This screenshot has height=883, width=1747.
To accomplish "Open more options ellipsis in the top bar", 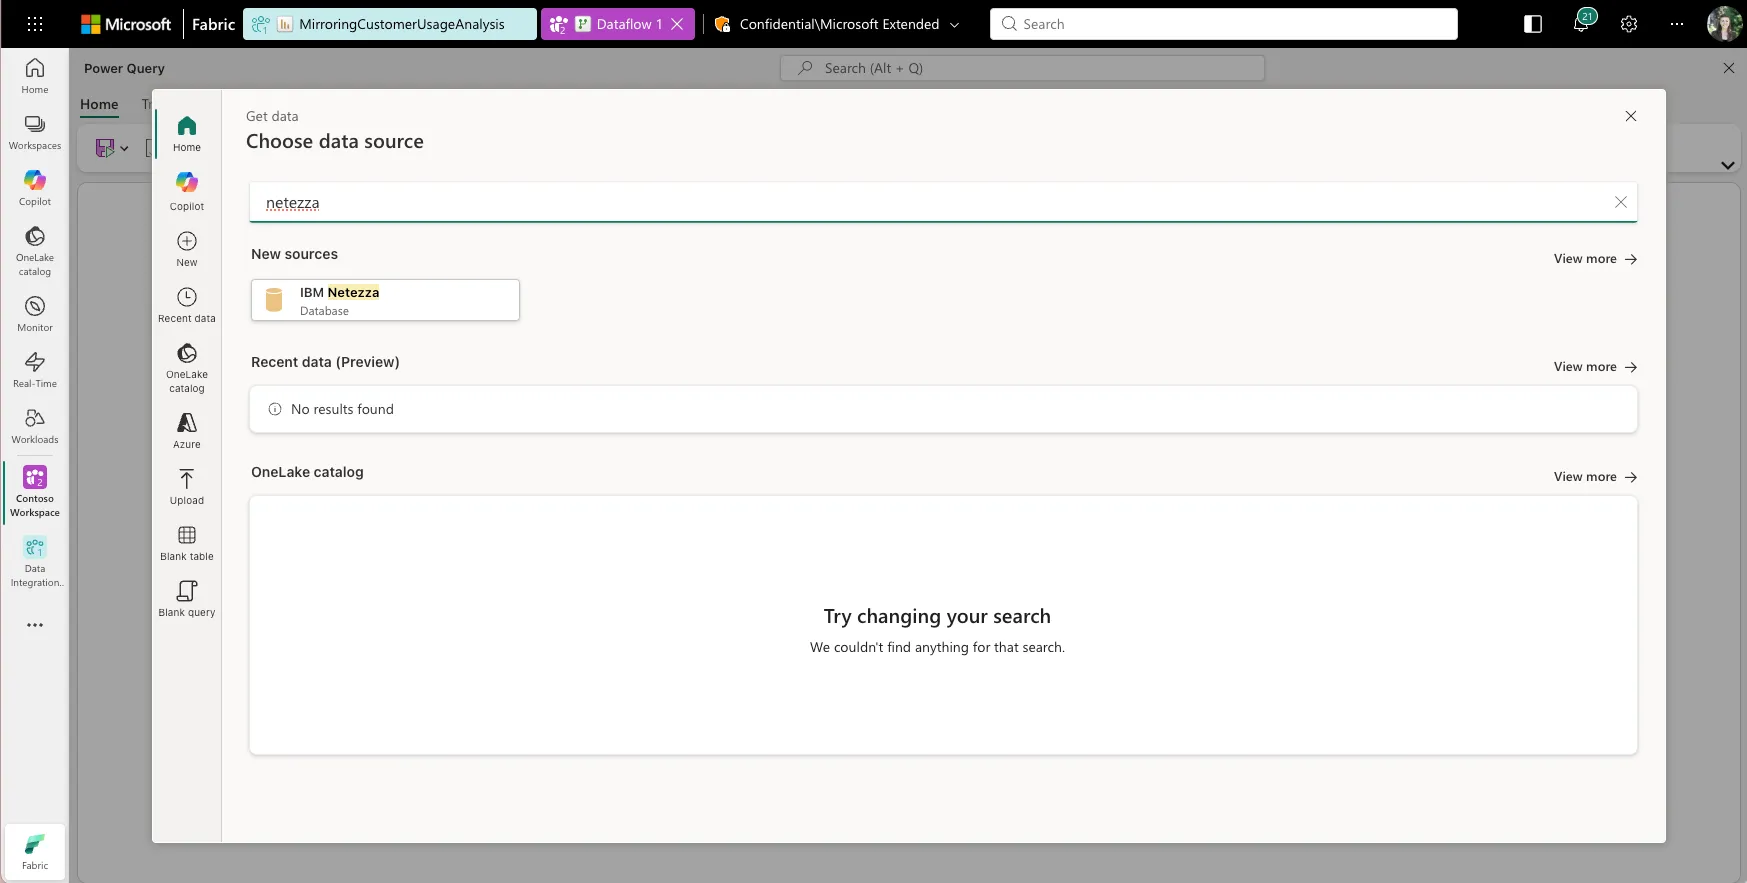I will point(1677,24).
